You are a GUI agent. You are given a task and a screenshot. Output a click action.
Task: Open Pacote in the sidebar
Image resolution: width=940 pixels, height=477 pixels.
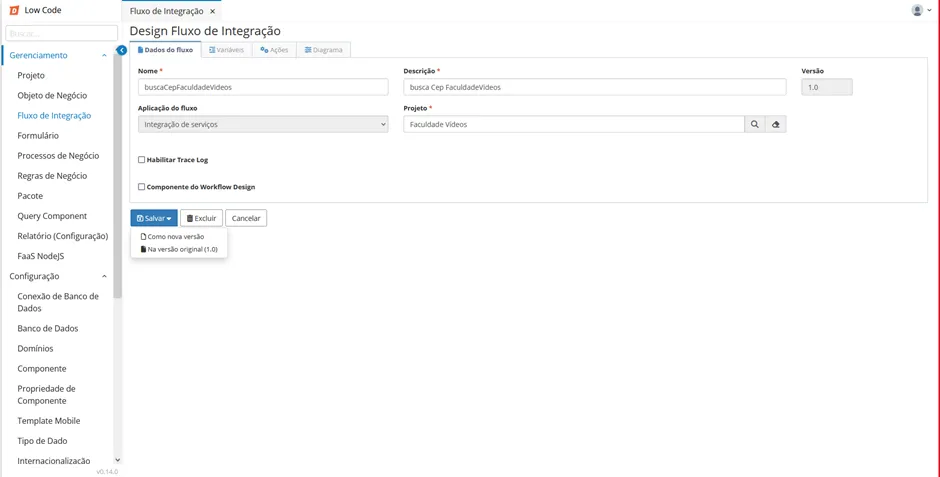[30, 196]
